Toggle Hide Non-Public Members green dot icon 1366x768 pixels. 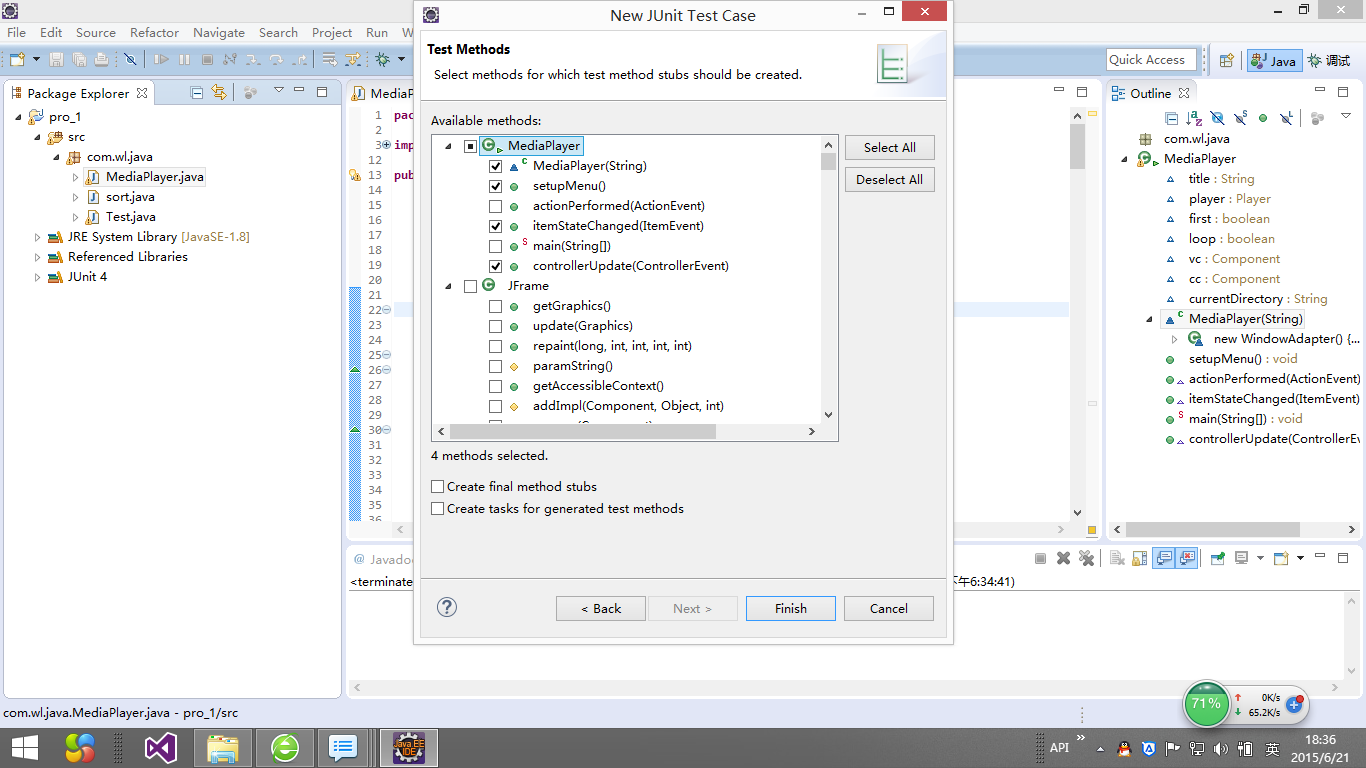point(1263,118)
